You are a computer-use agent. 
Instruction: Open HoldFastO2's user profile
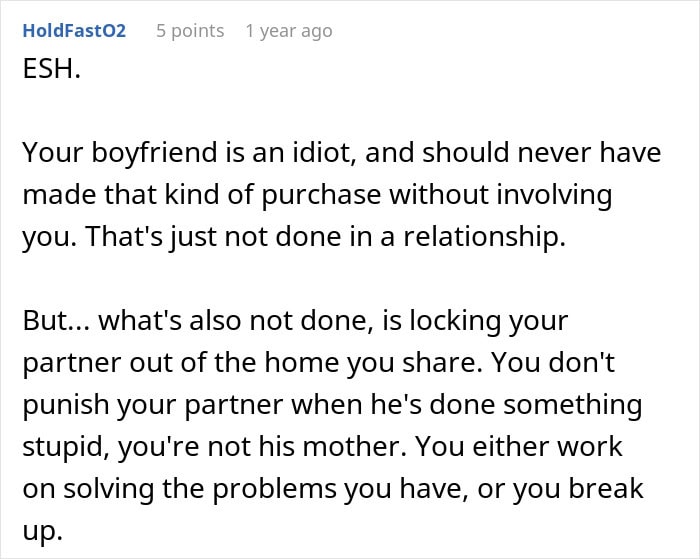point(74,31)
